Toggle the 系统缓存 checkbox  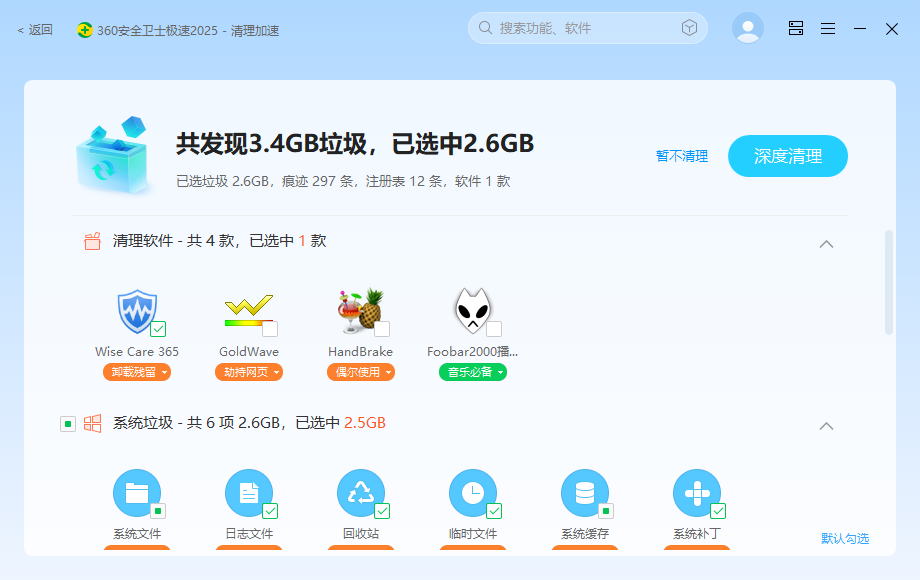pos(606,511)
